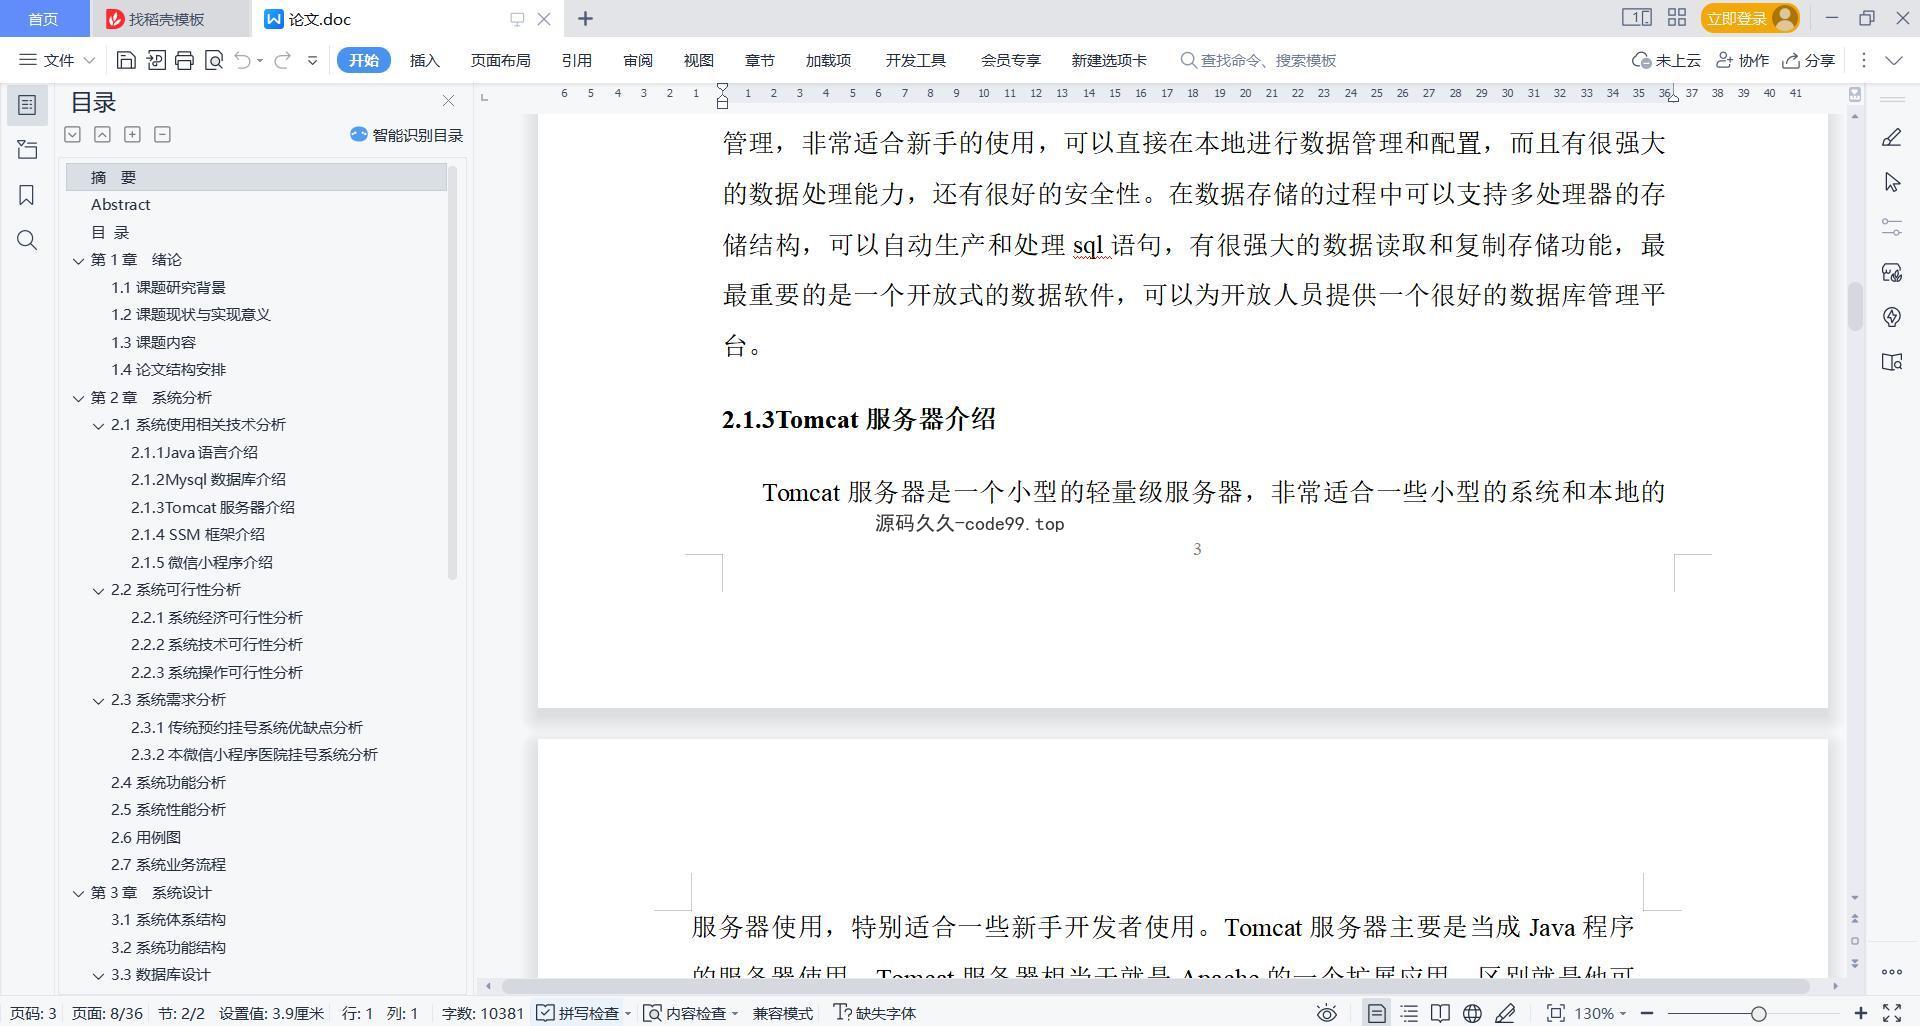Collapse all outline levels icon
1920x1026 pixels.
[102, 134]
